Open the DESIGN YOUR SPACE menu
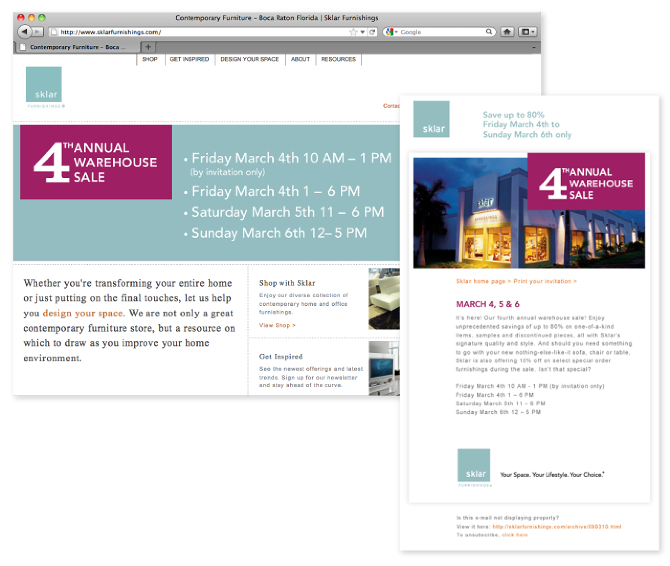This screenshot has width=670, height=566. pyautogui.click(x=250, y=59)
